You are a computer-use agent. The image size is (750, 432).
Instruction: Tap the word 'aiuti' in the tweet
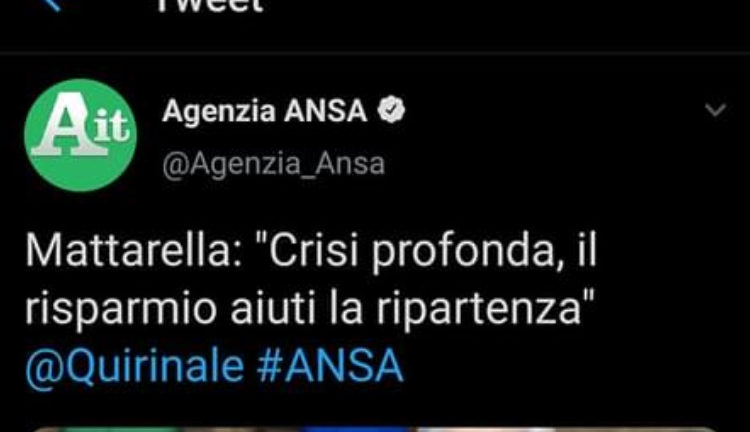pyautogui.click(x=273, y=308)
